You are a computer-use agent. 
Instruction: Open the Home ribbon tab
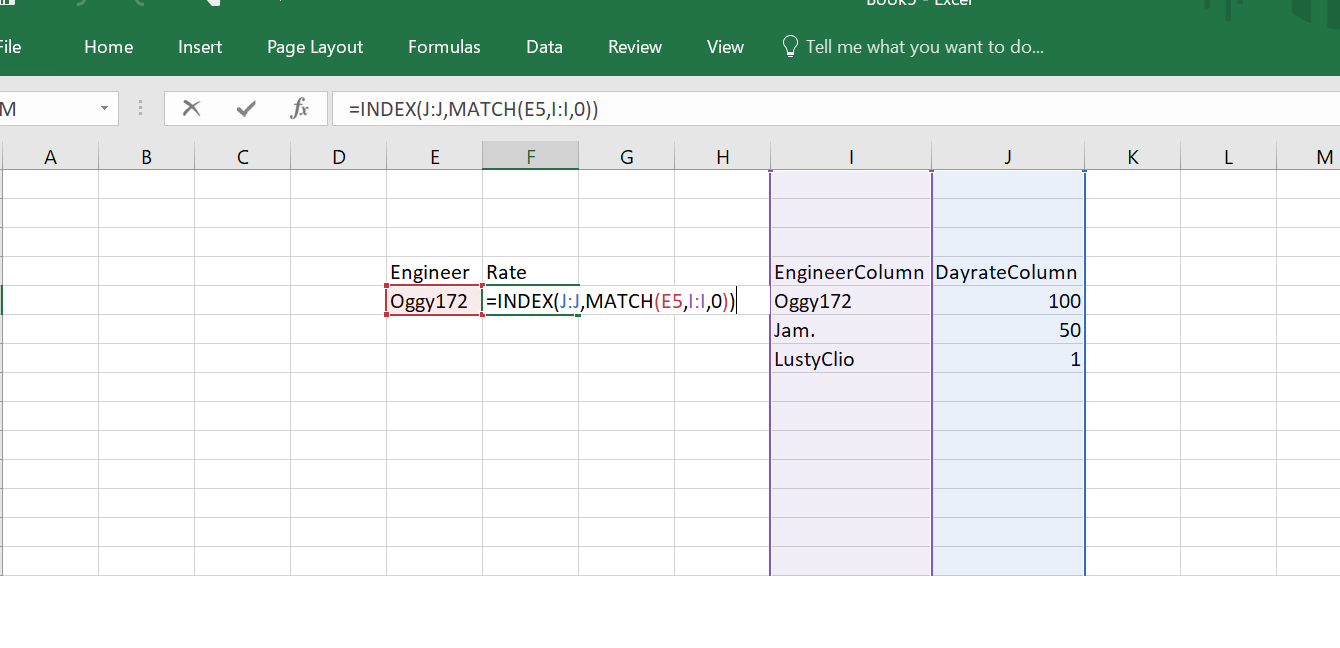coord(109,47)
